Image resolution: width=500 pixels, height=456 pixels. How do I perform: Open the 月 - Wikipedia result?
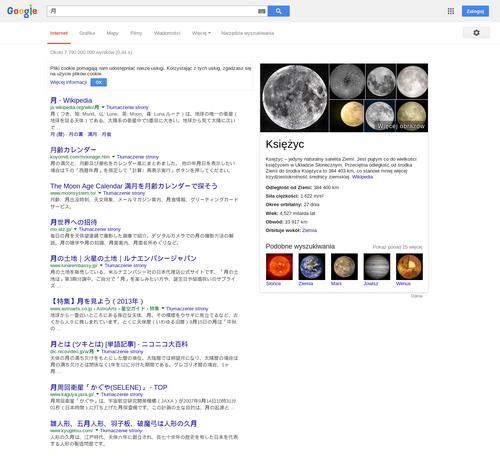(71, 100)
